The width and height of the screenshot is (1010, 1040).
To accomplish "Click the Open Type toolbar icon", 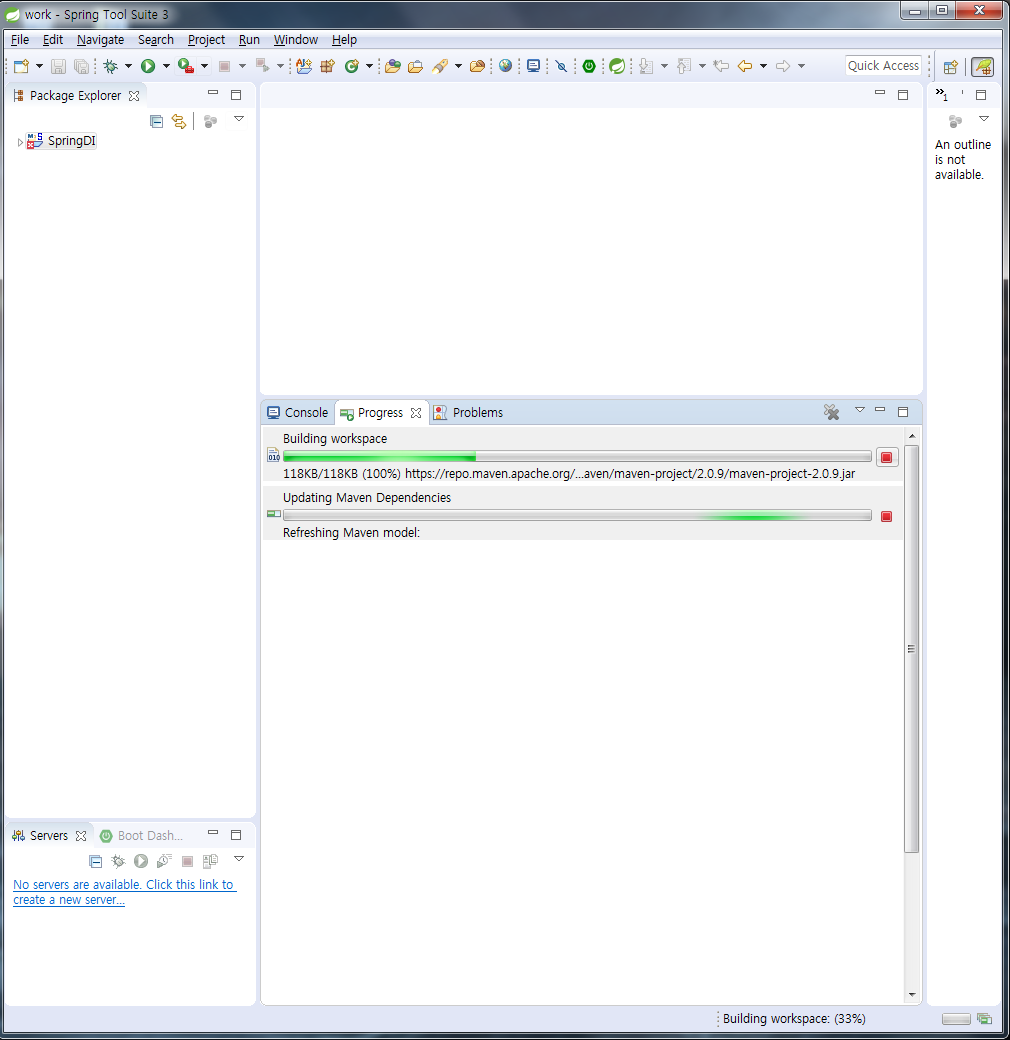I will (x=393, y=66).
